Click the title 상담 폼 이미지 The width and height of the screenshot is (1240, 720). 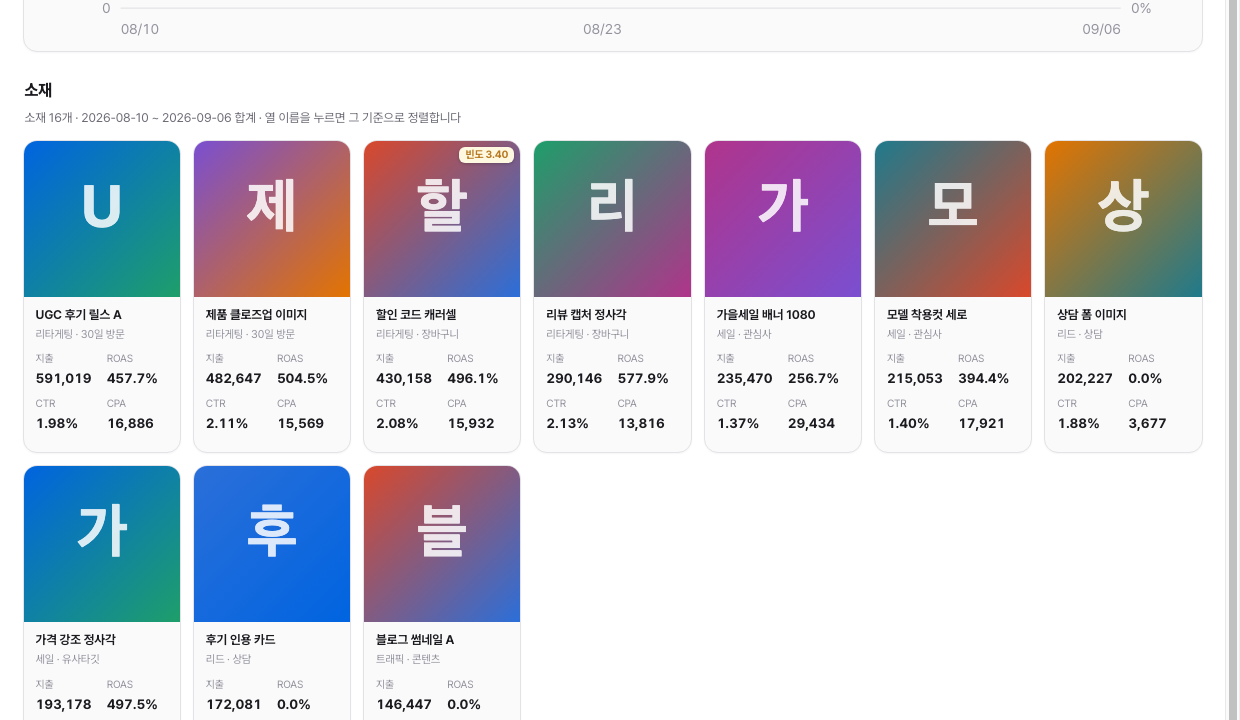[1092, 315]
